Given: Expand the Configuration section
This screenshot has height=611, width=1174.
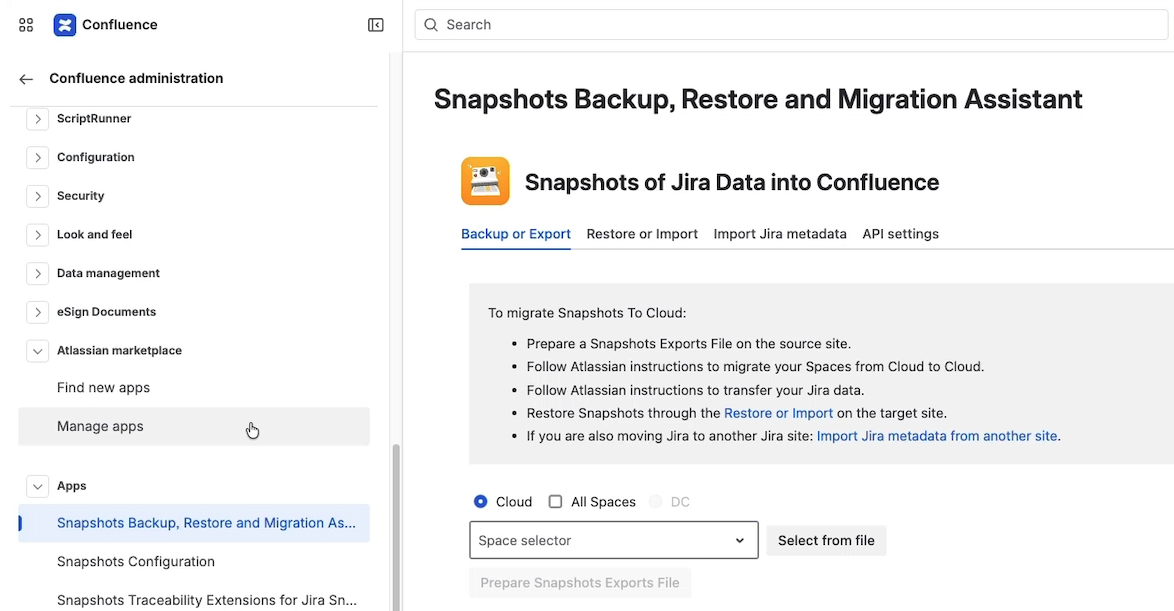Looking at the screenshot, I should [x=37, y=157].
